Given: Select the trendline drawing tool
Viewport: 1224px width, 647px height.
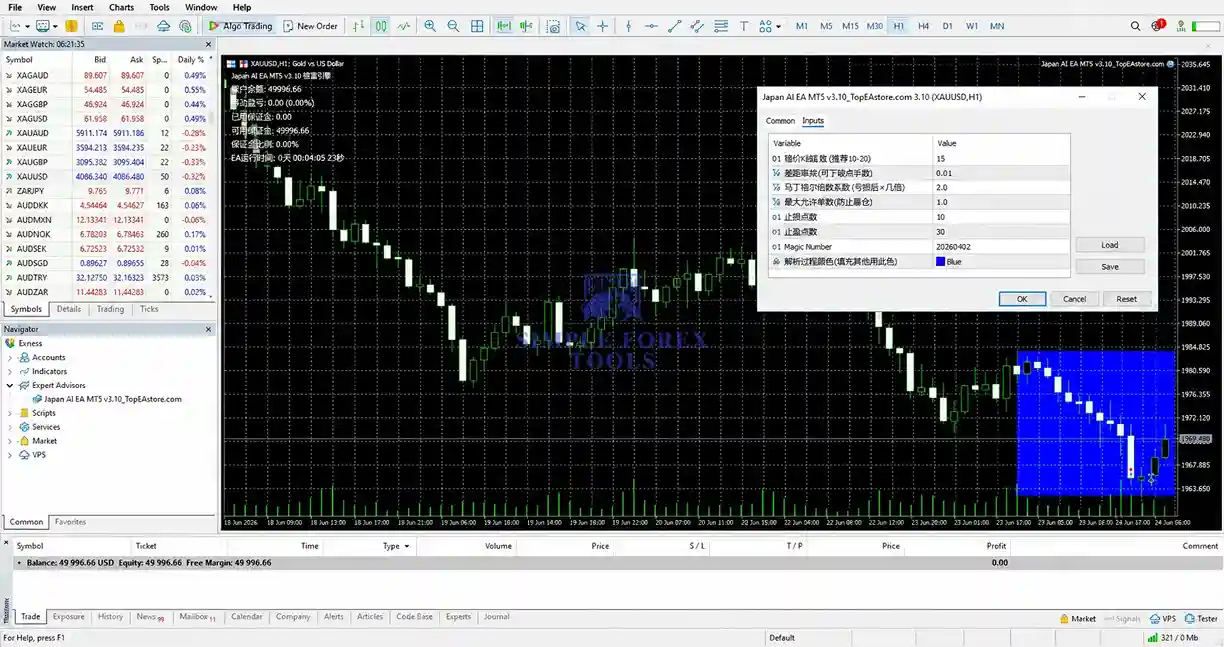Looking at the screenshot, I should (x=675, y=26).
